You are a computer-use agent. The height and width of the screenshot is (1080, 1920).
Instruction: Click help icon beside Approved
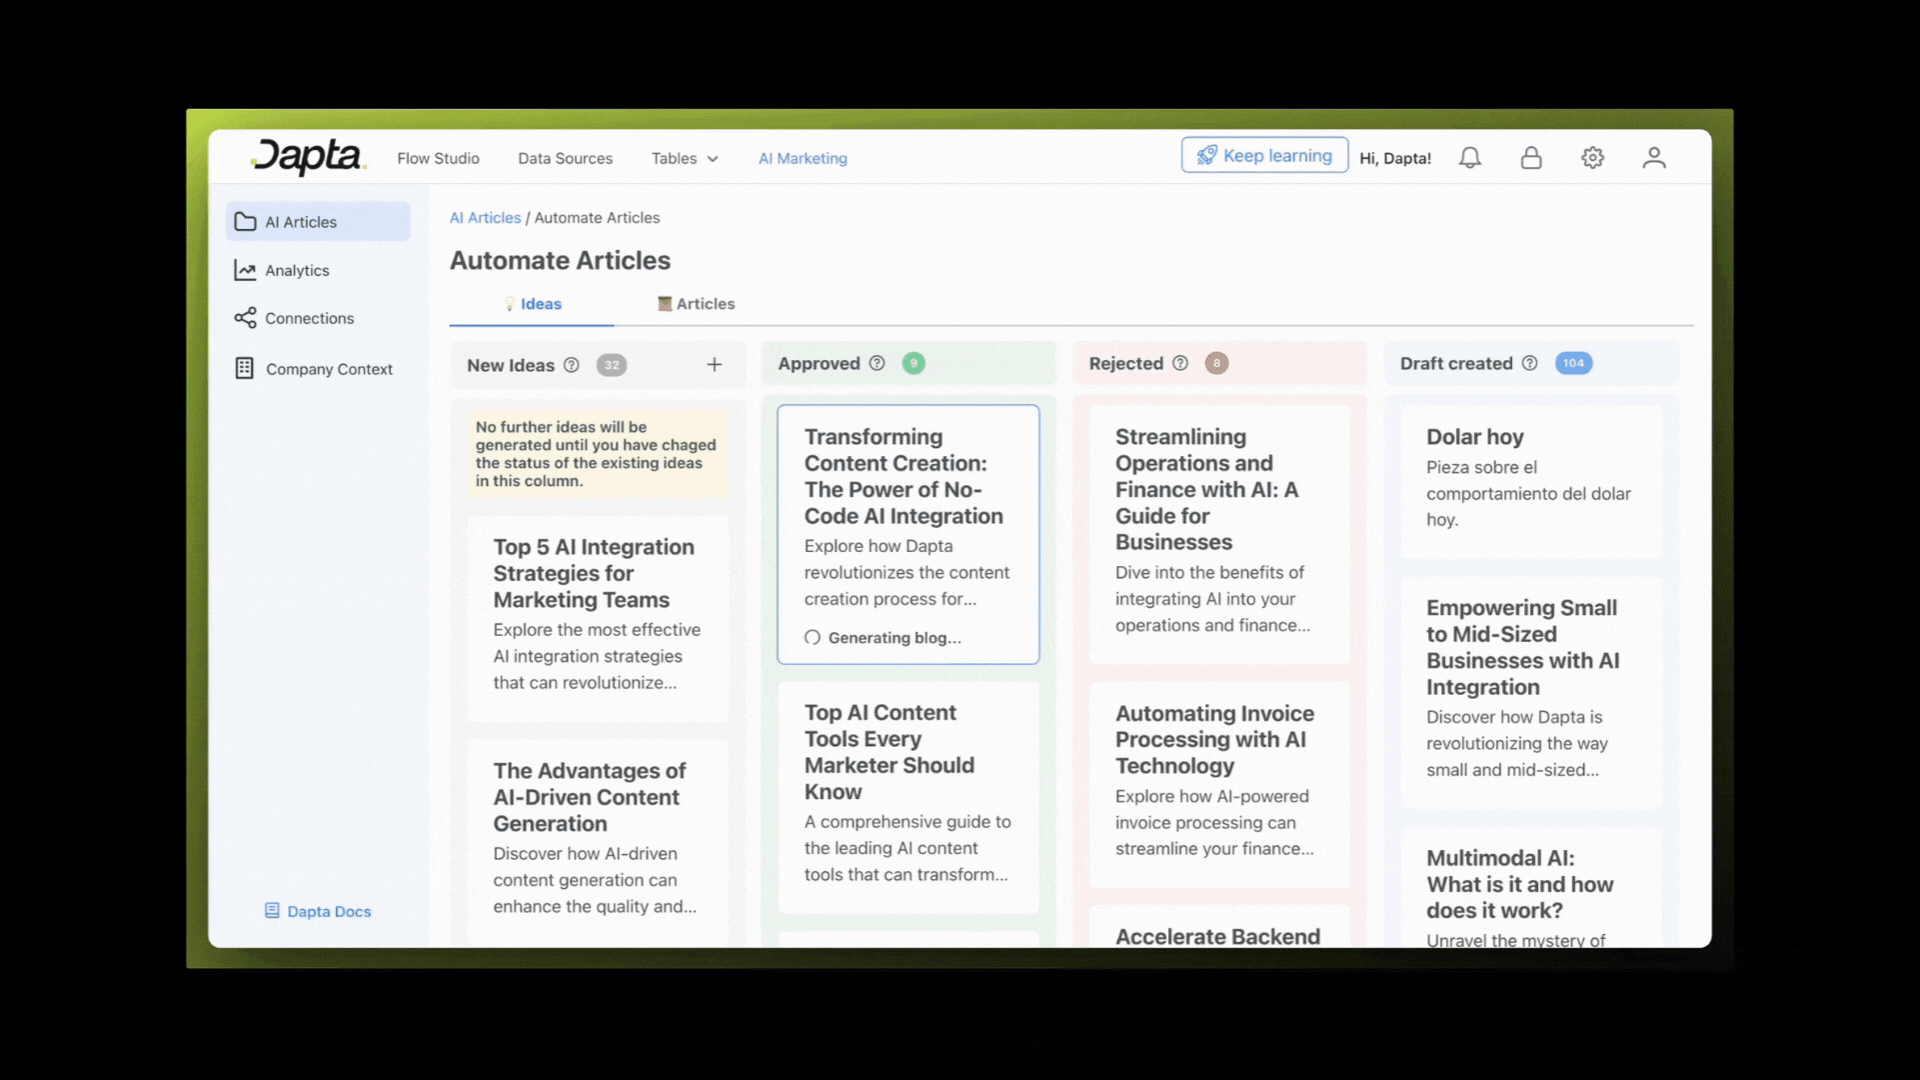pyautogui.click(x=877, y=364)
